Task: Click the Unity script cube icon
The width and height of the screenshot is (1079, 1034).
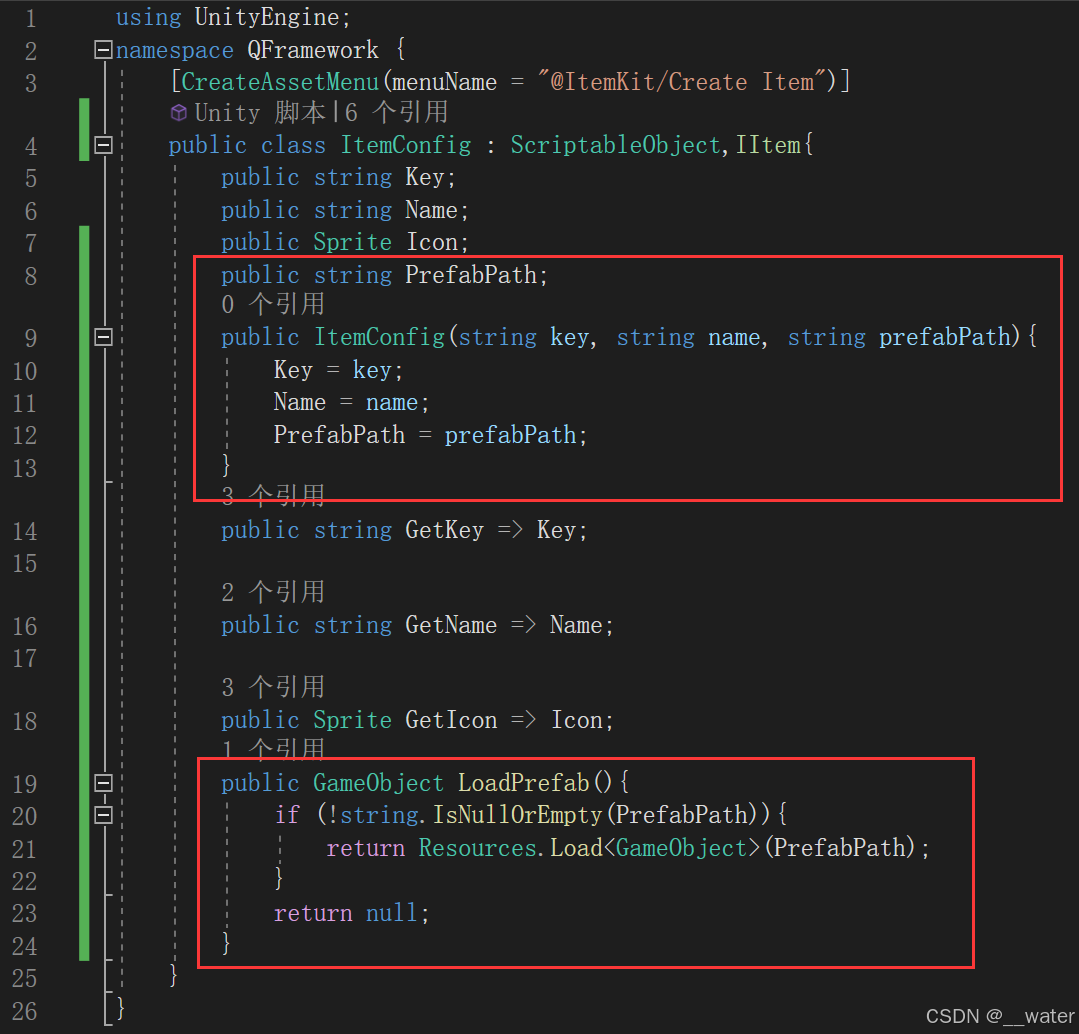Action: pyautogui.click(x=179, y=112)
